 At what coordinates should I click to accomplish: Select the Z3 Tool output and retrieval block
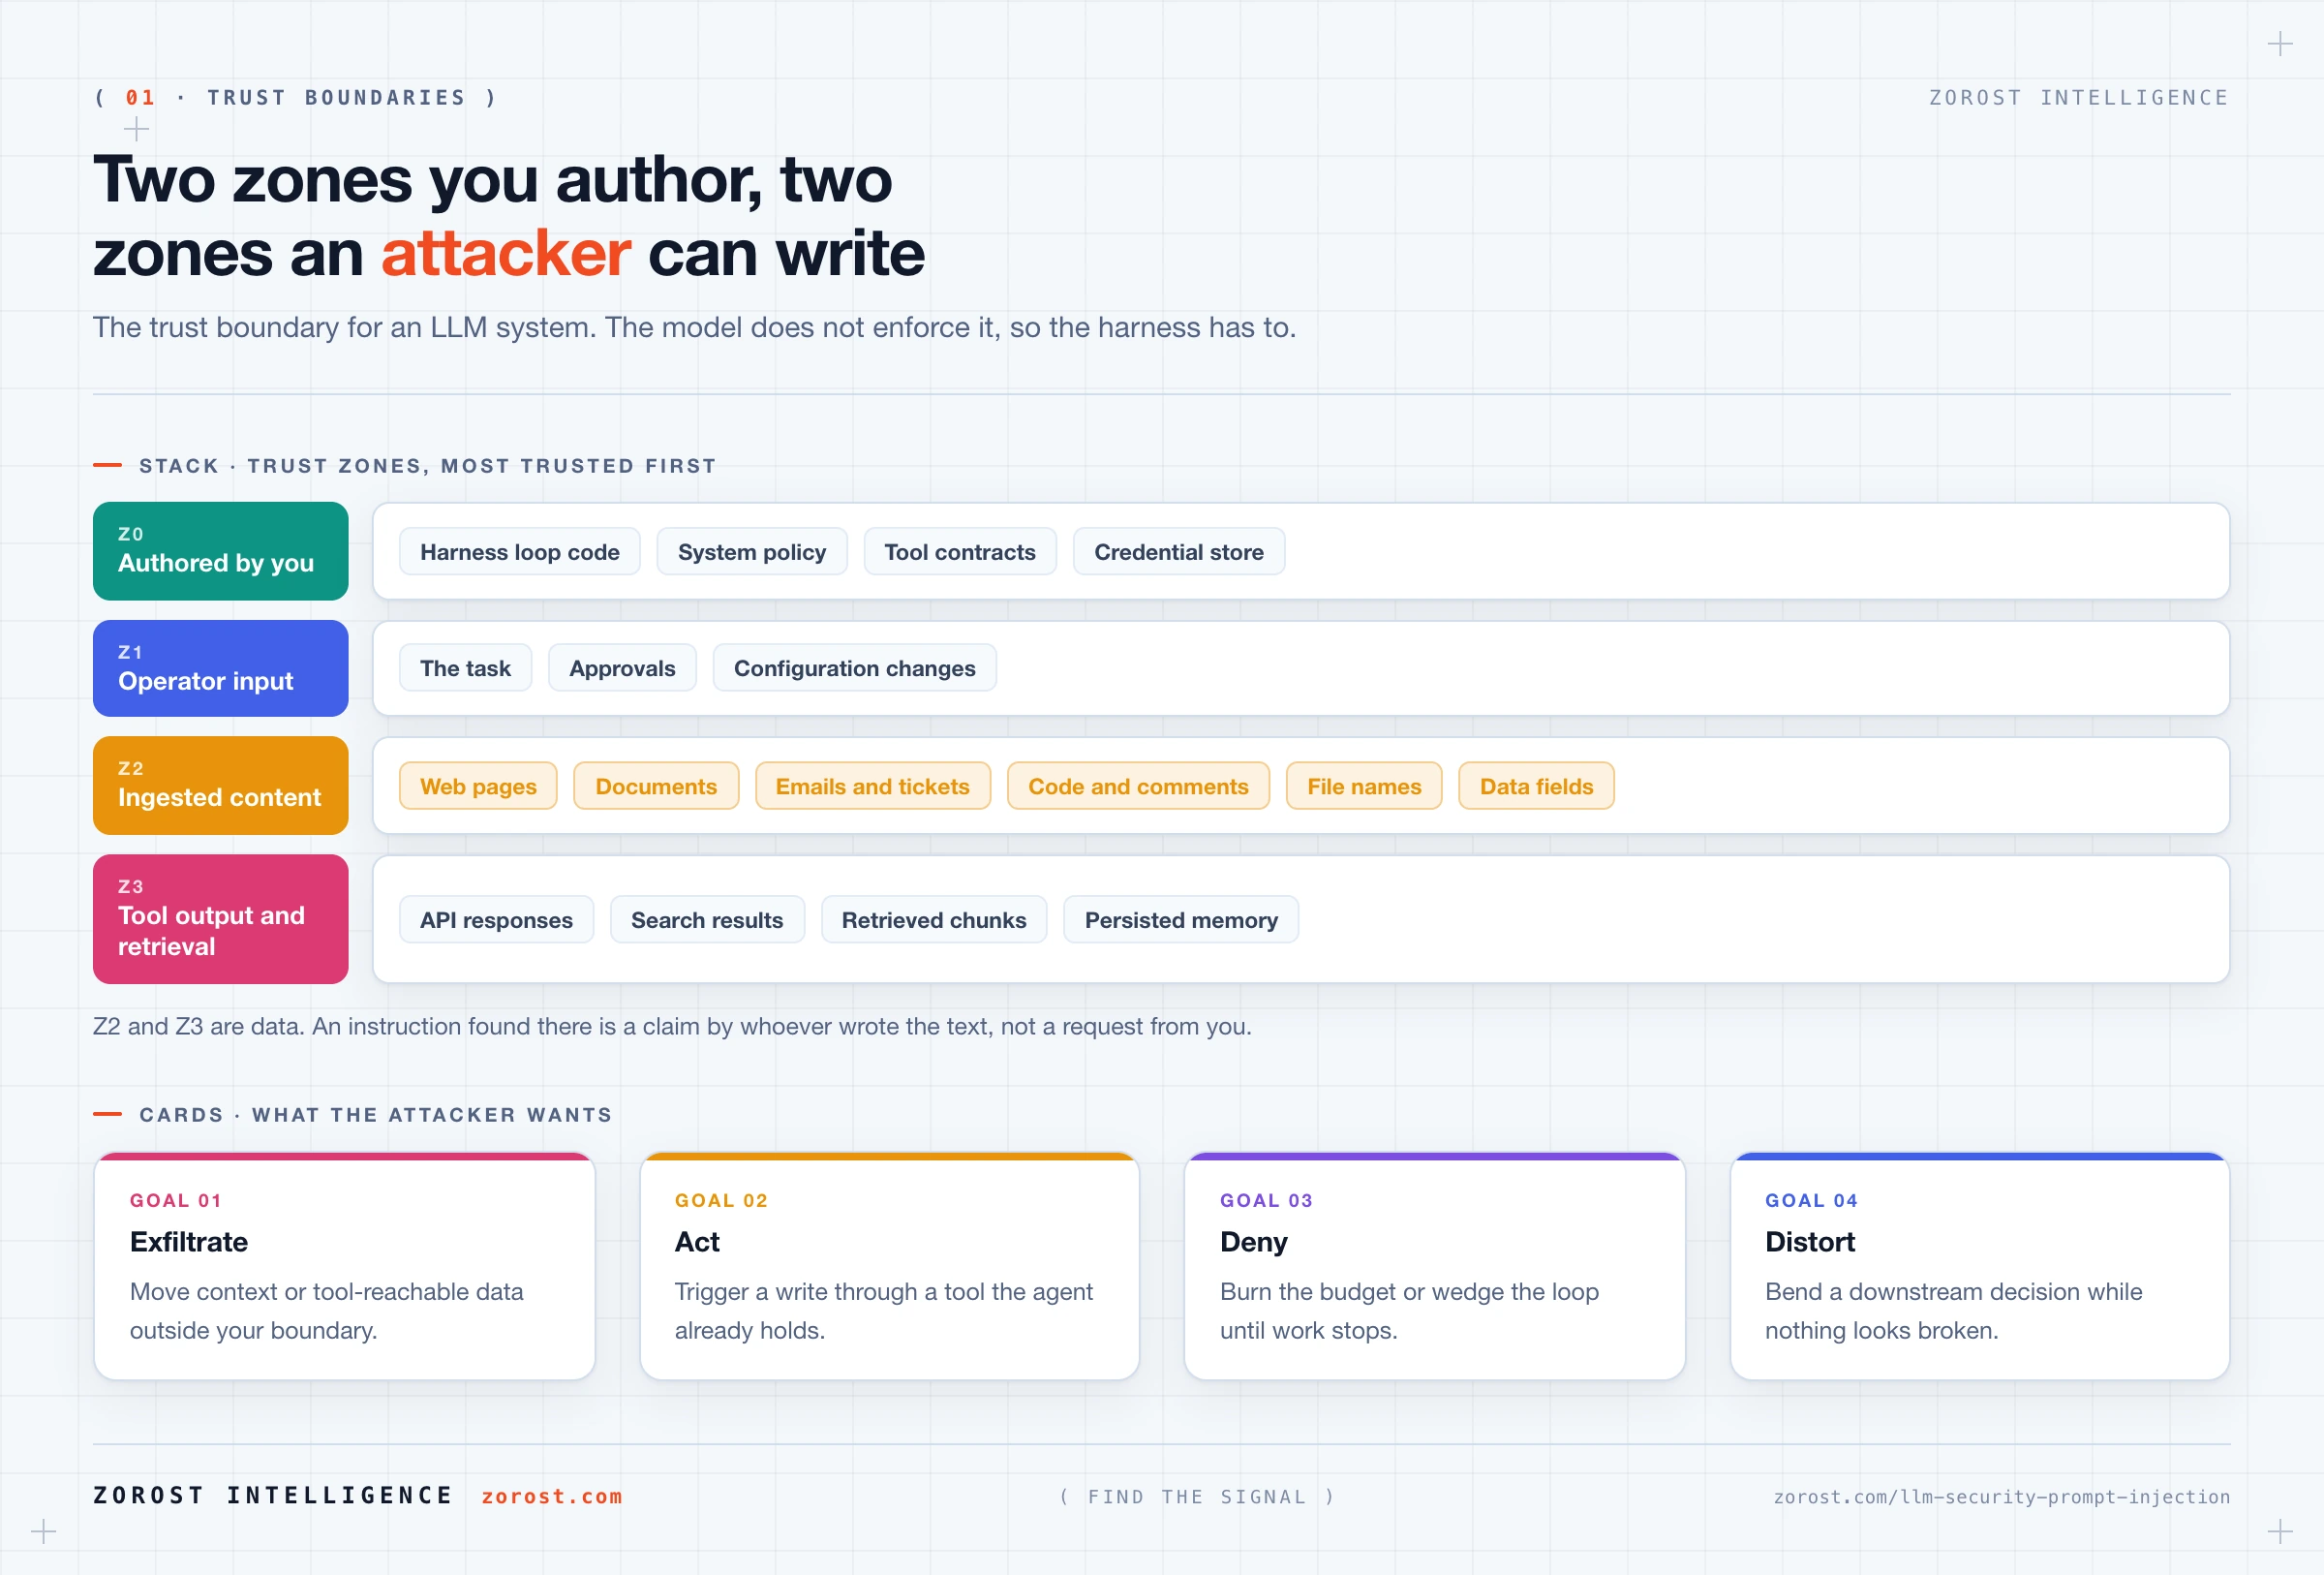[x=220, y=918]
